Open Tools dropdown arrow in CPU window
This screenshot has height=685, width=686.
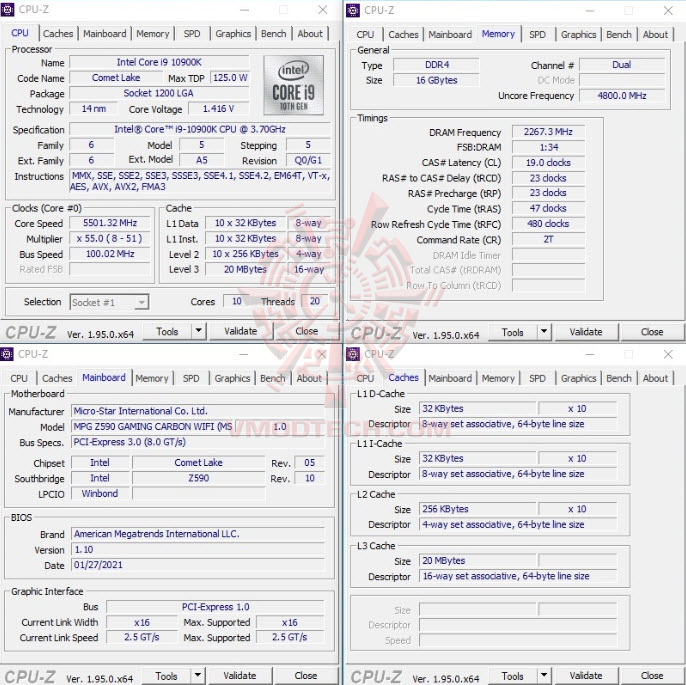(x=199, y=331)
